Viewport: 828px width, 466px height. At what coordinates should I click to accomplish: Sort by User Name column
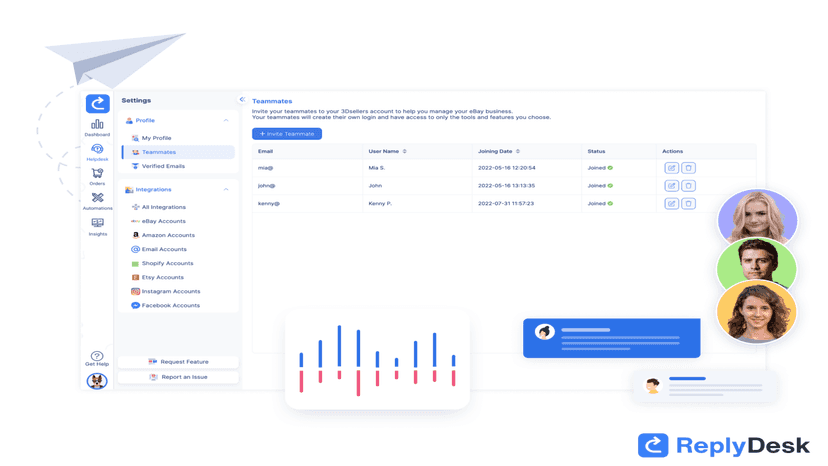point(405,151)
